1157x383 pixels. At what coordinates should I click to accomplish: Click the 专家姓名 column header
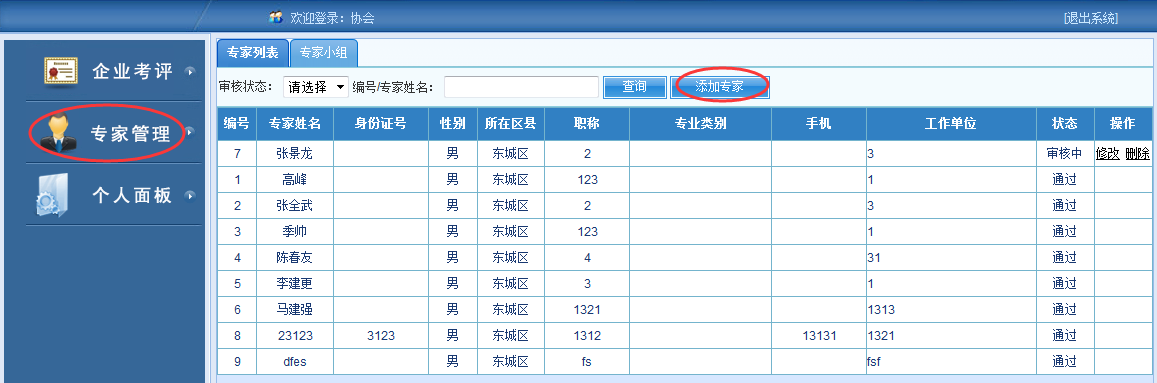(295, 123)
